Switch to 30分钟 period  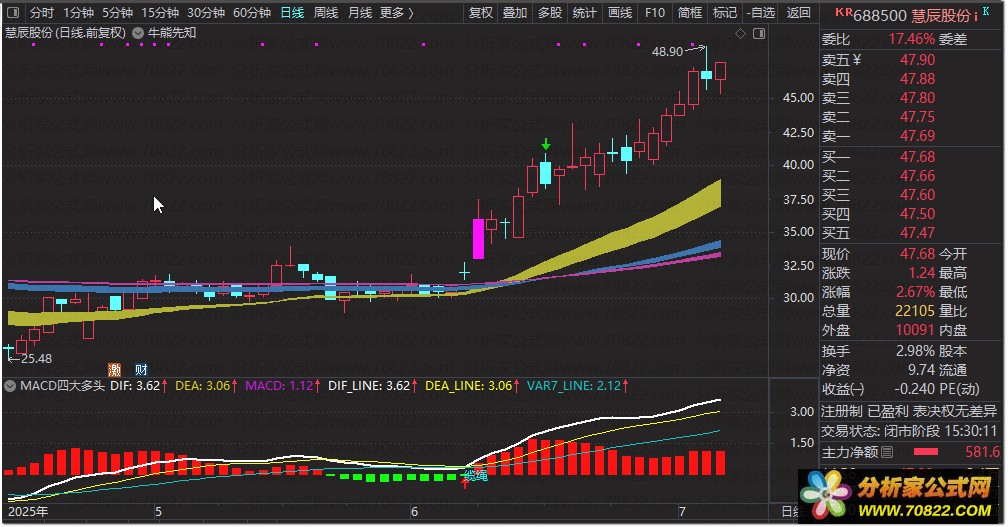[206, 12]
